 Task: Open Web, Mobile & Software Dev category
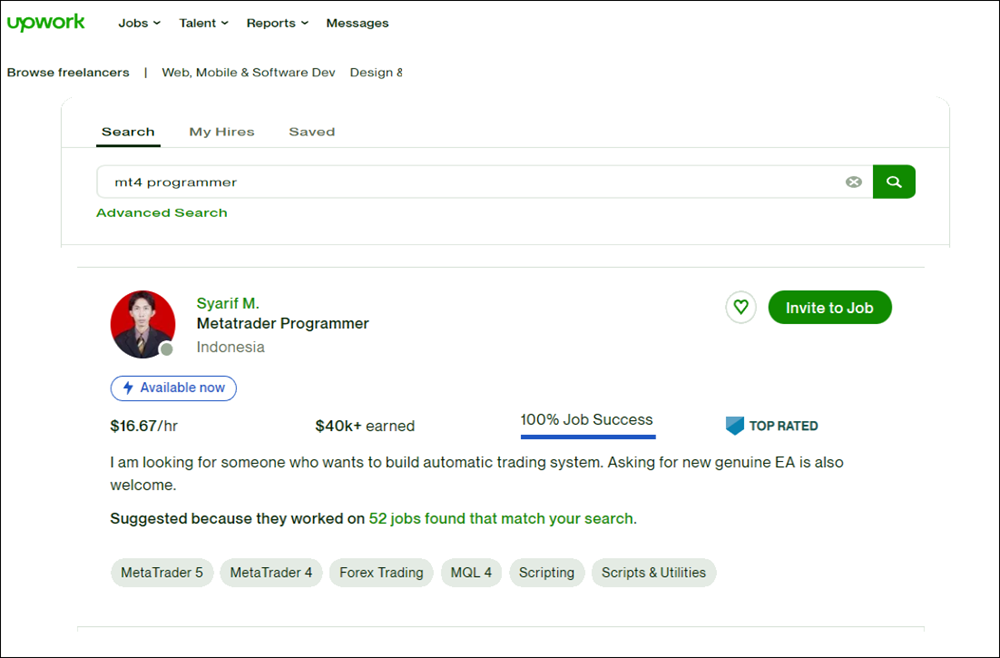click(x=249, y=73)
